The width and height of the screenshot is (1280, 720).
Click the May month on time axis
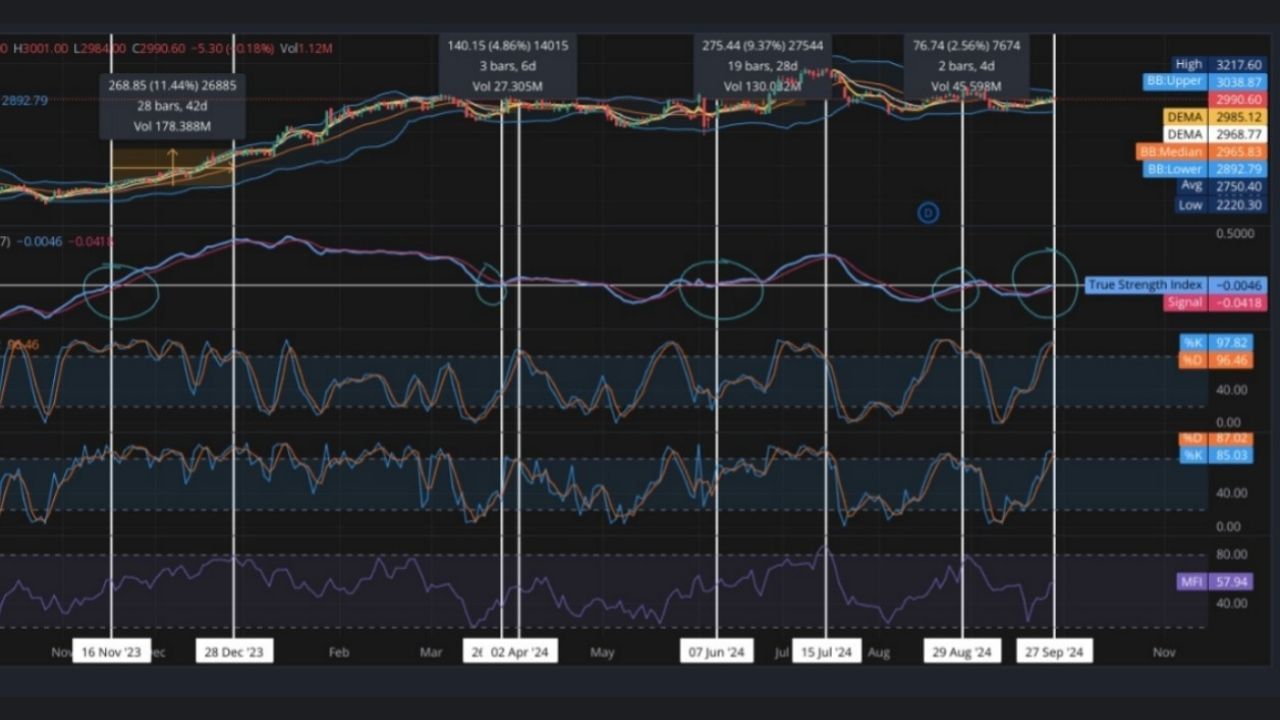click(602, 652)
